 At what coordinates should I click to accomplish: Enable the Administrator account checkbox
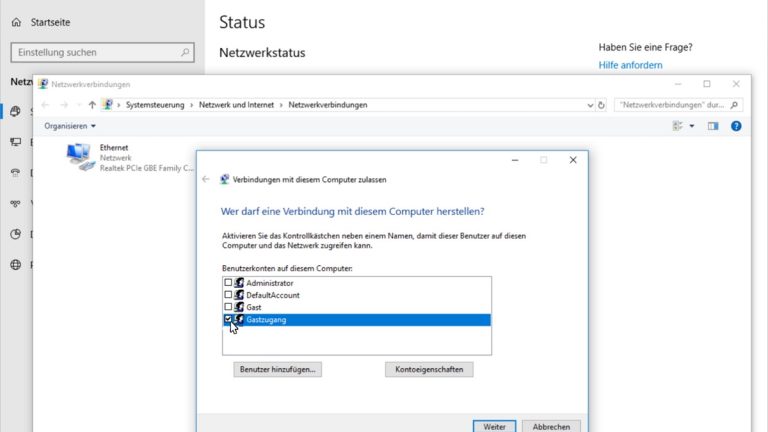tap(228, 283)
